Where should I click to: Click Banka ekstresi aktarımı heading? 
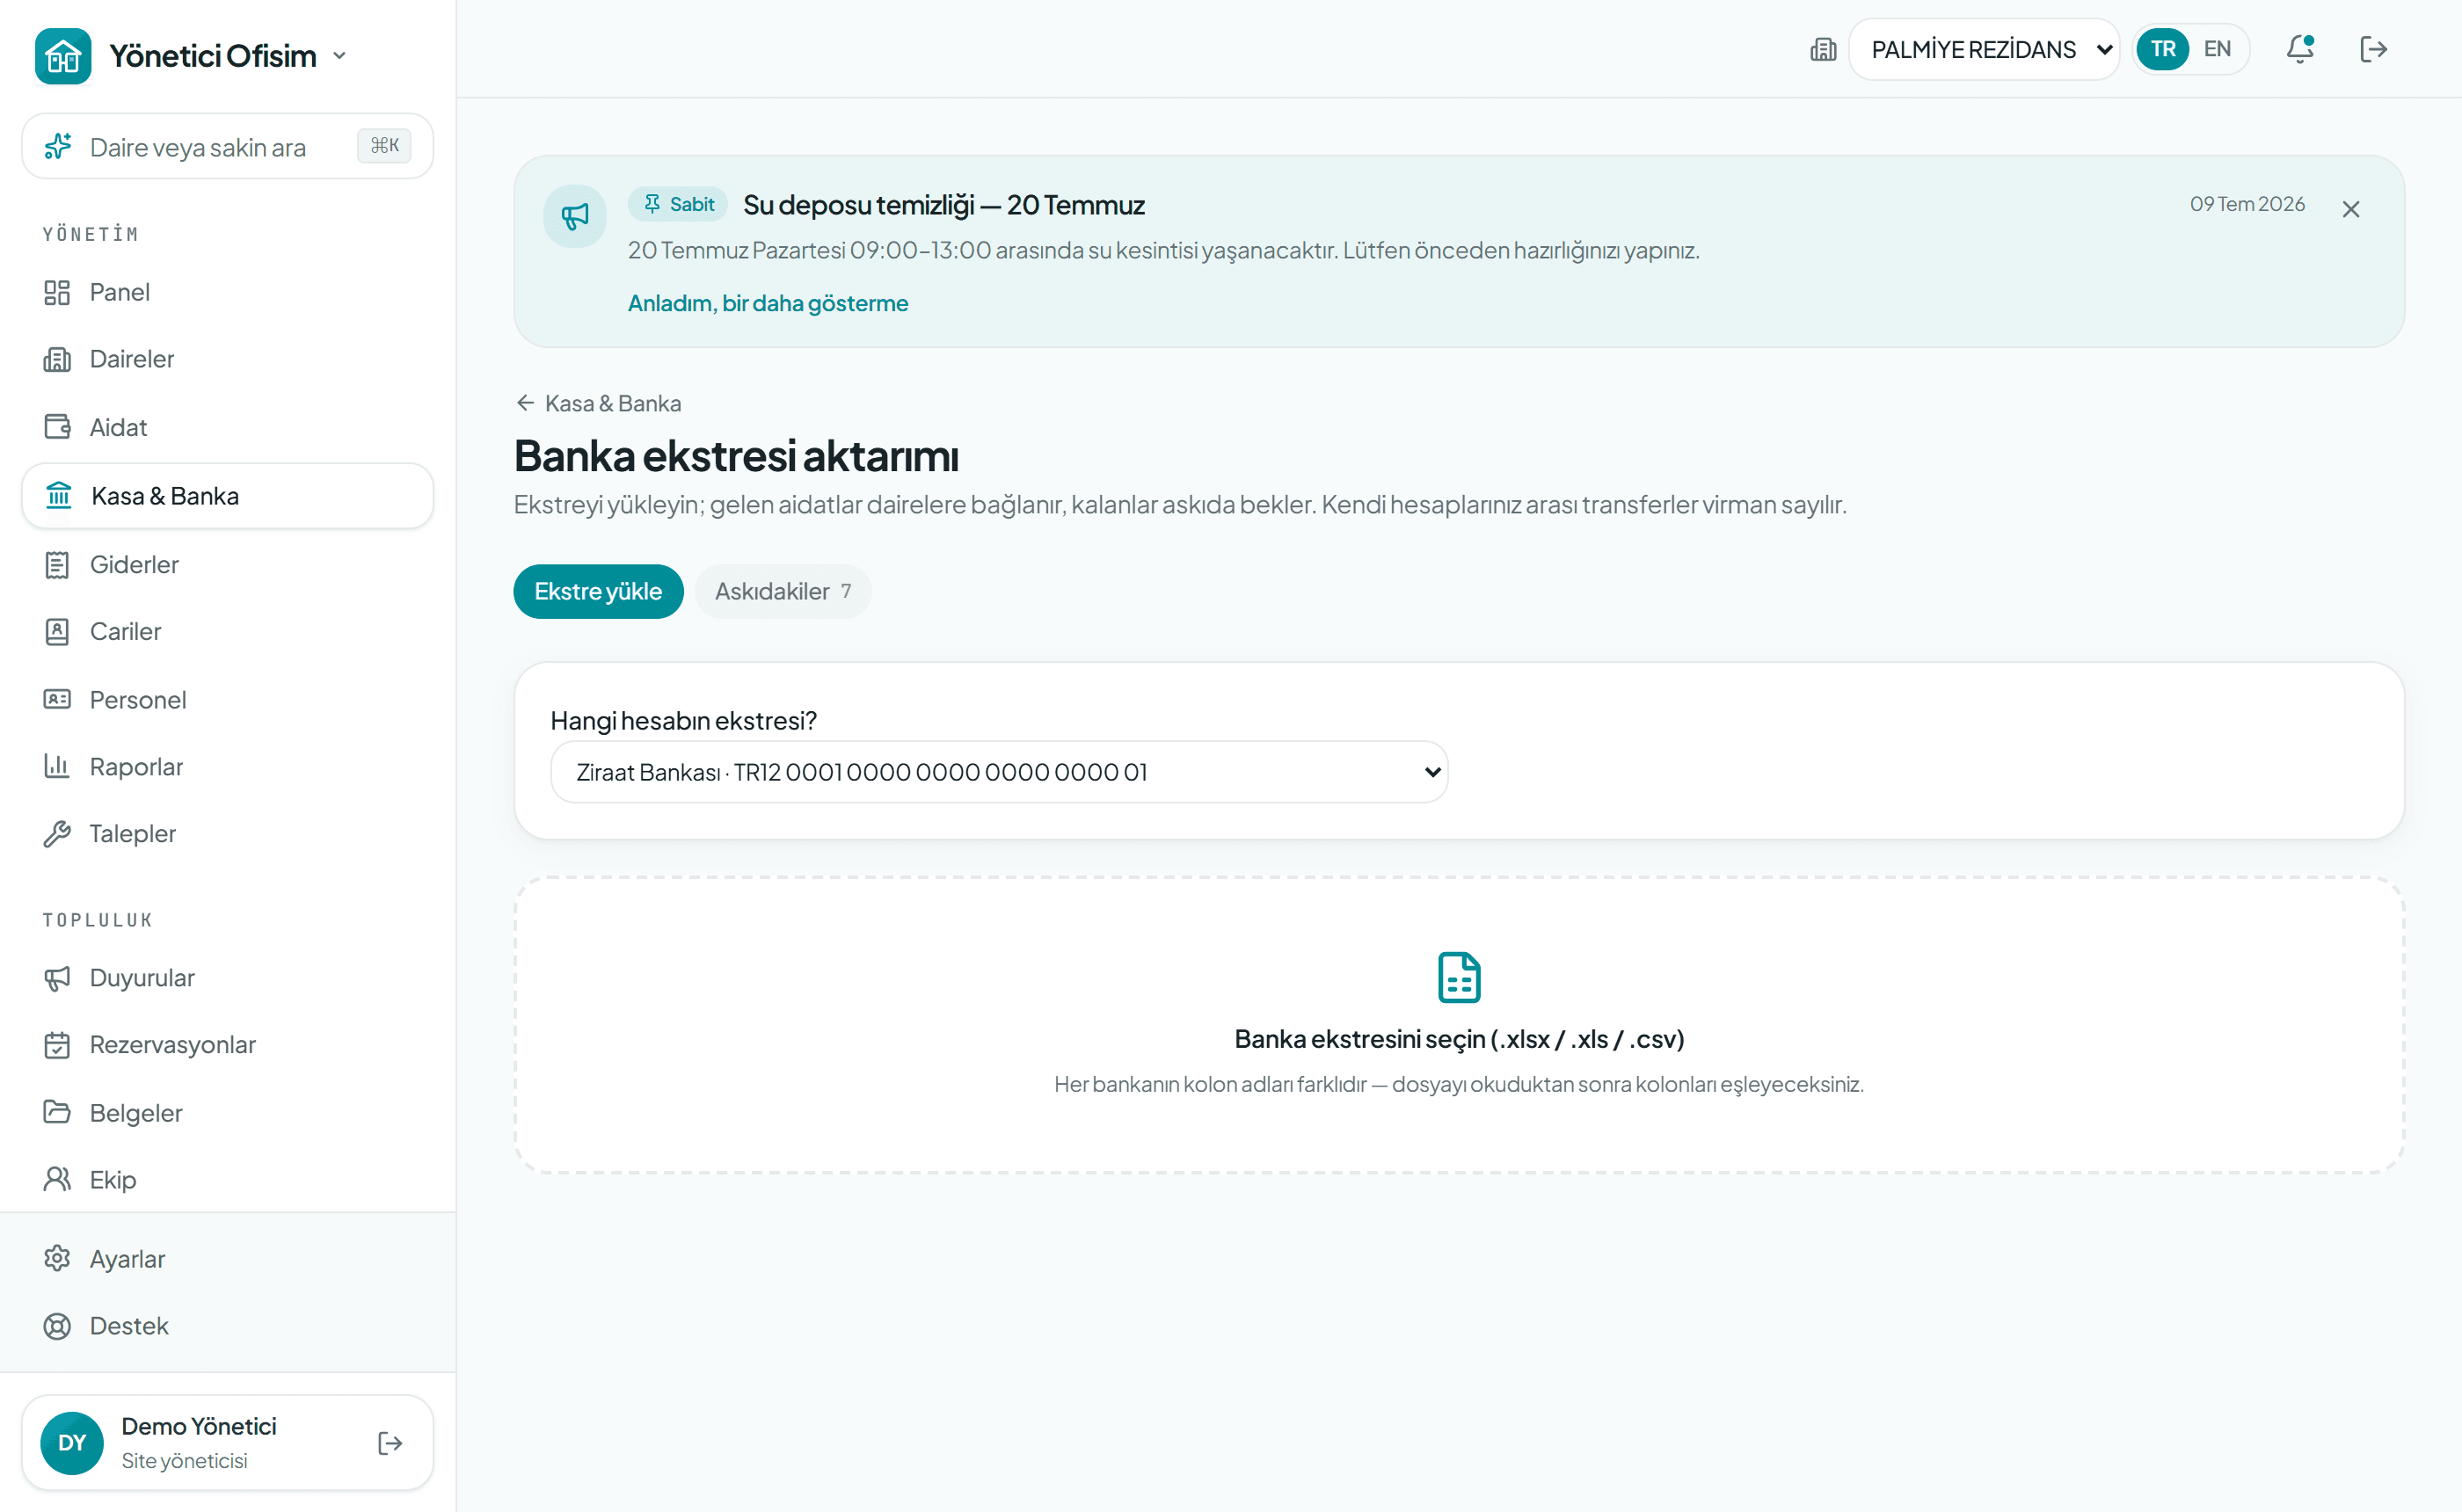click(736, 456)
